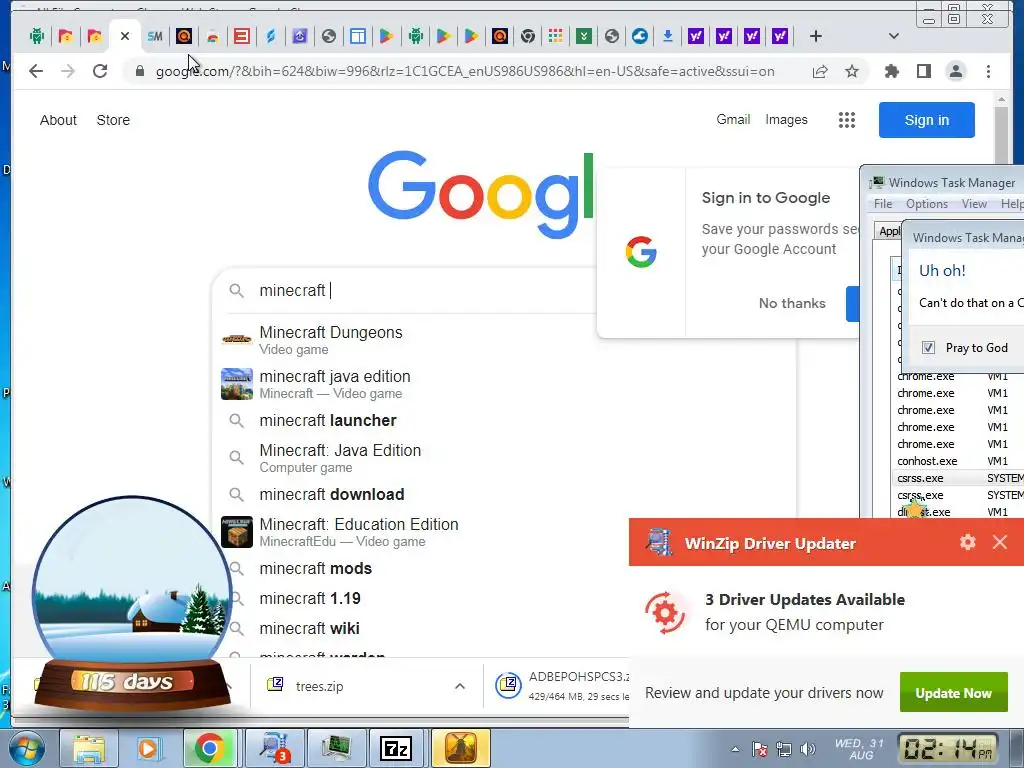Screen dimensions: 1024x768
Task: Open the volume speaker tray icon
Action: click(x=808, y=749)
